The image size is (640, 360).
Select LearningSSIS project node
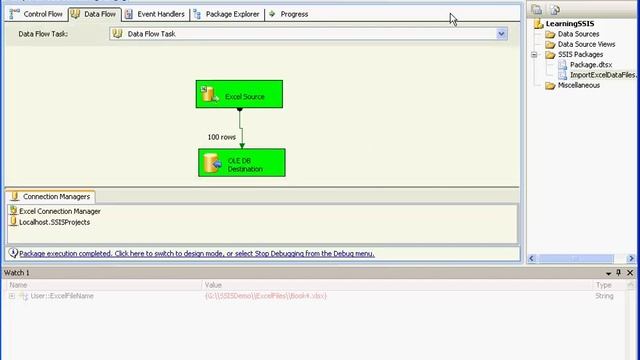click(x=570, y=24)
